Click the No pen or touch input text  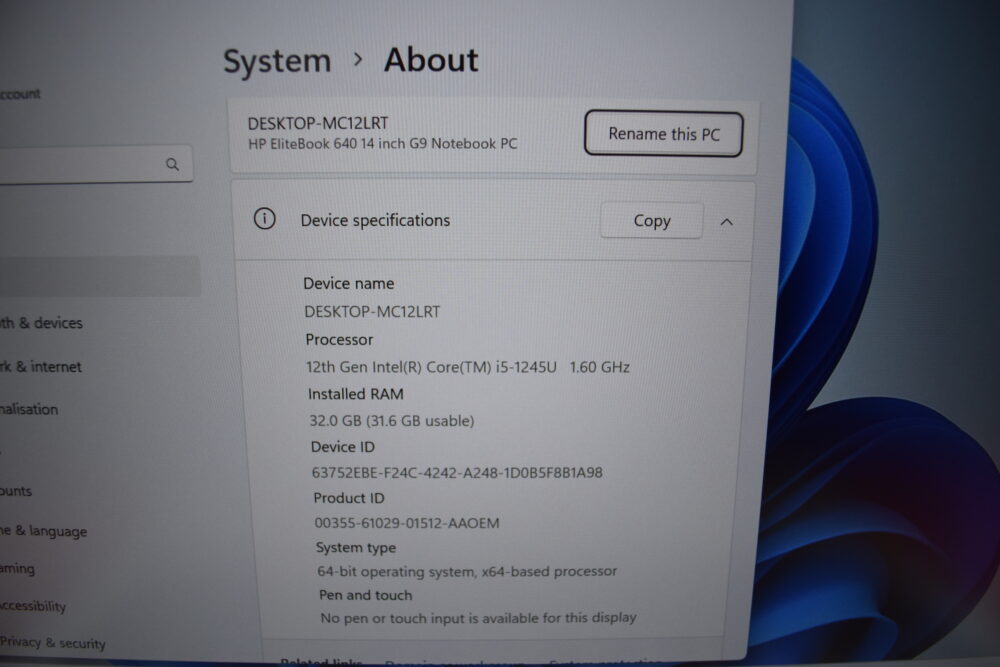click(x=478, y=618)
